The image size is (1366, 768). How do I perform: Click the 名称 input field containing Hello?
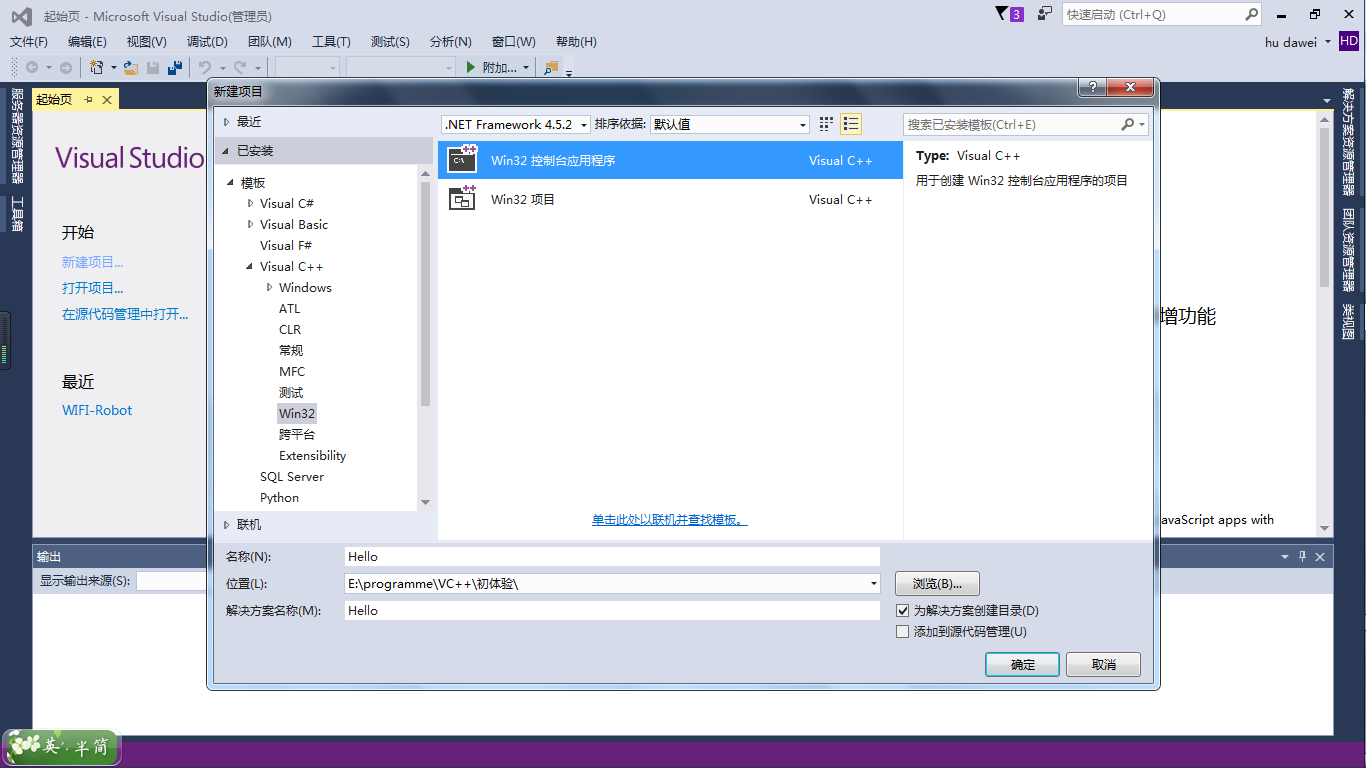(x=612, y=556)
